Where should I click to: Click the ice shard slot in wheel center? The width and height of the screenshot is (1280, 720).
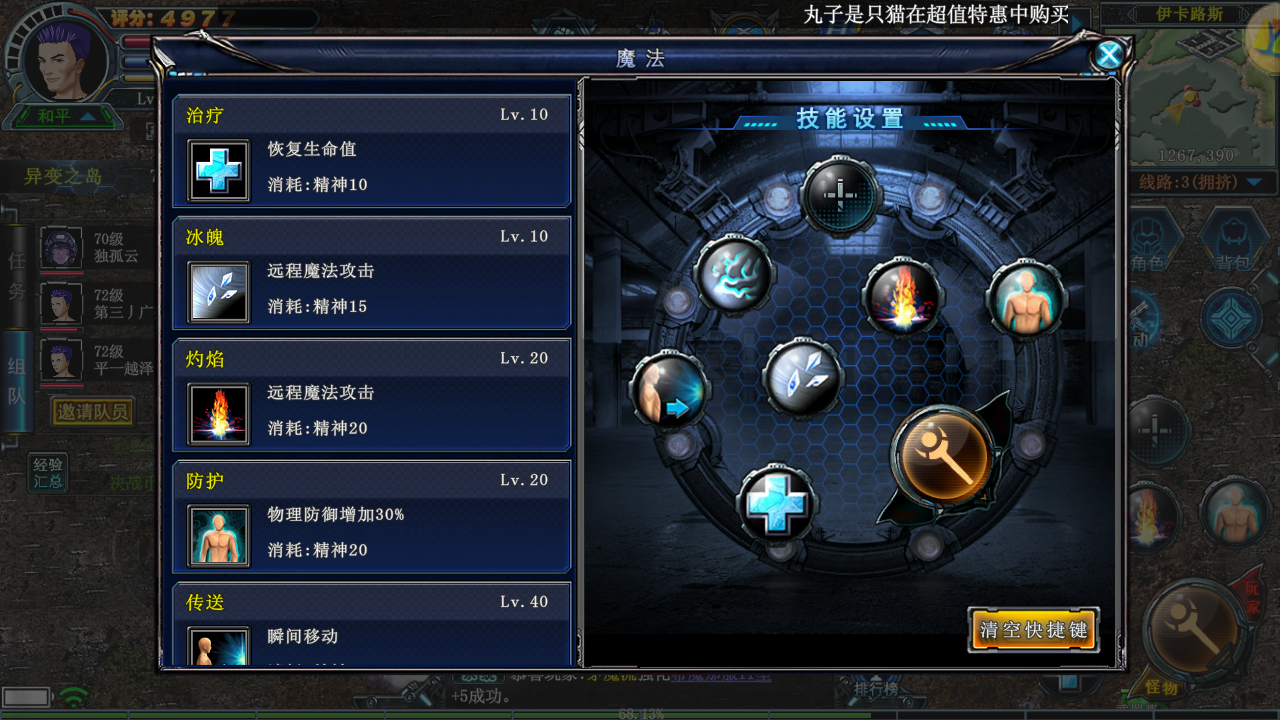[801, 378]
